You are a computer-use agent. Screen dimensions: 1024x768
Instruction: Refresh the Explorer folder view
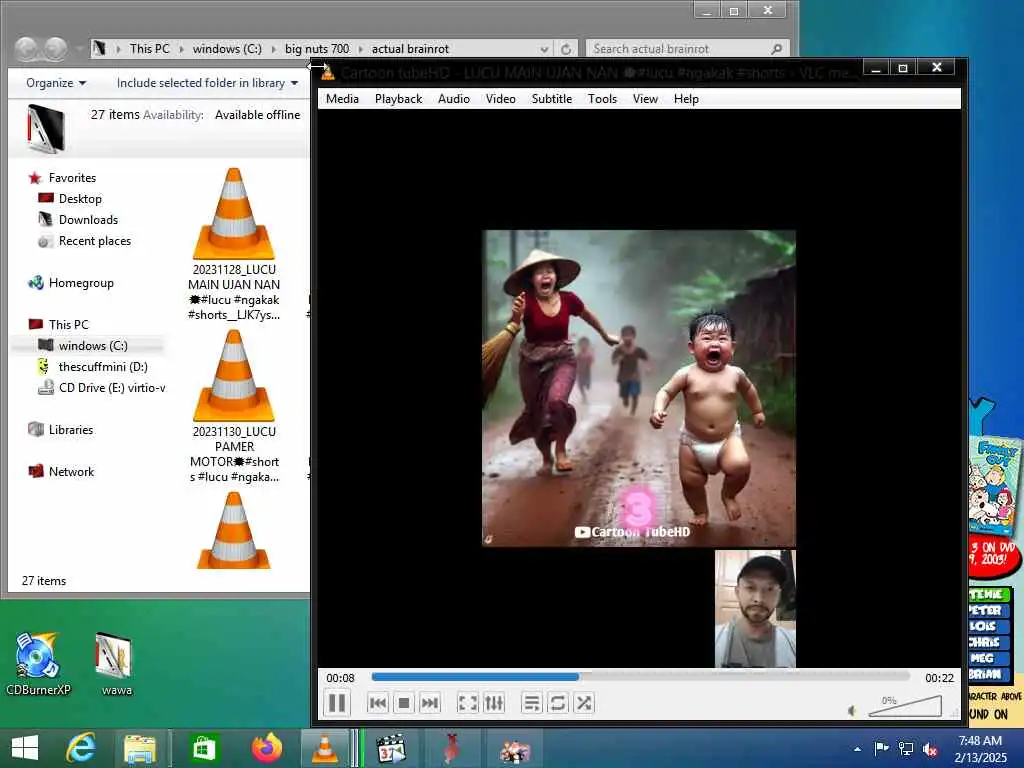(x=566, y=49)
